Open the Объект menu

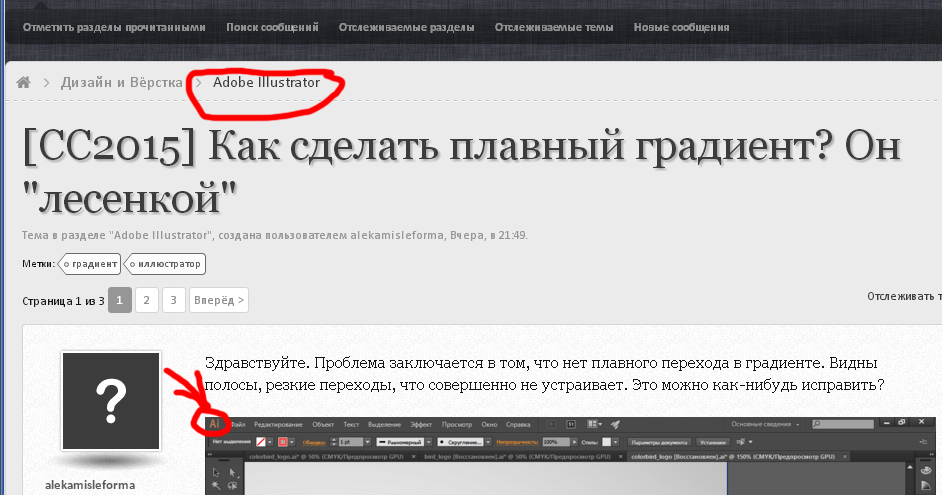323,425
